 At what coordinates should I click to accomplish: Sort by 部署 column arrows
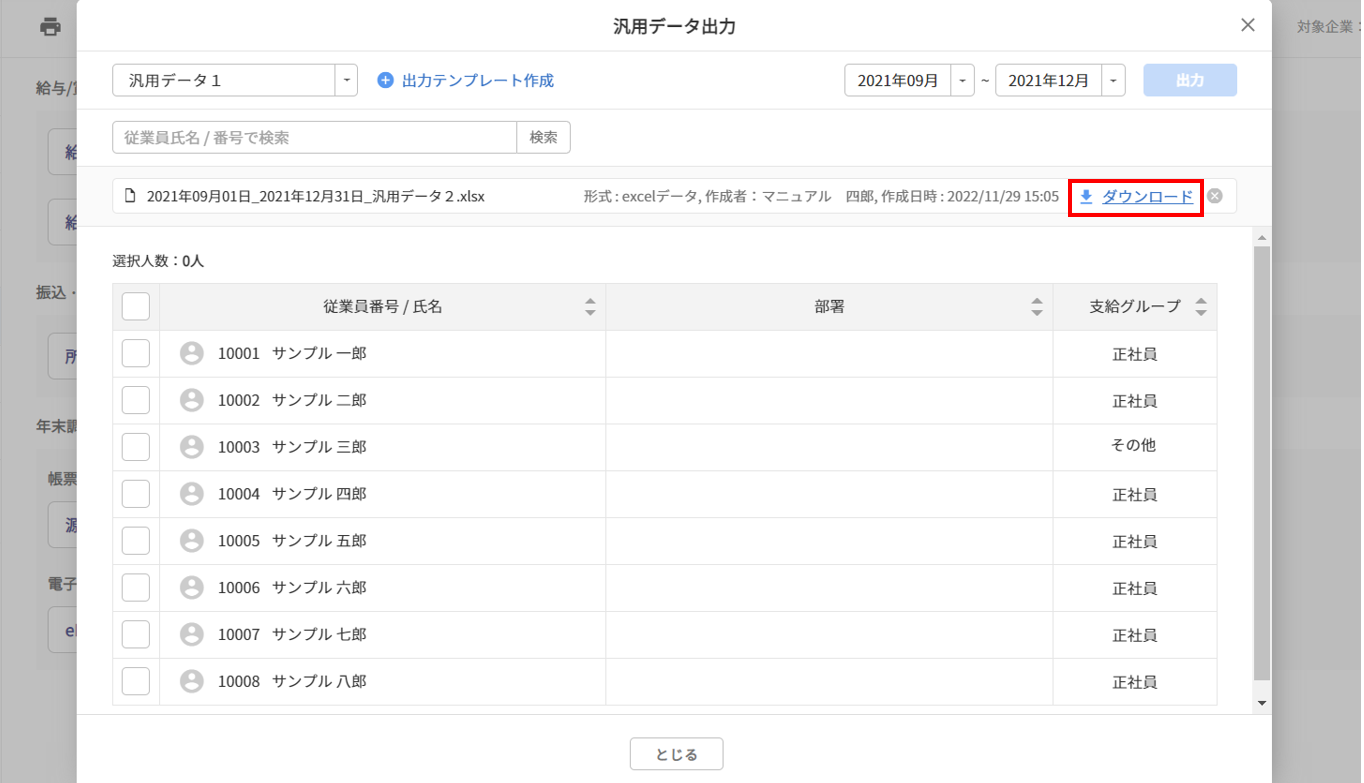point(1037,307)
